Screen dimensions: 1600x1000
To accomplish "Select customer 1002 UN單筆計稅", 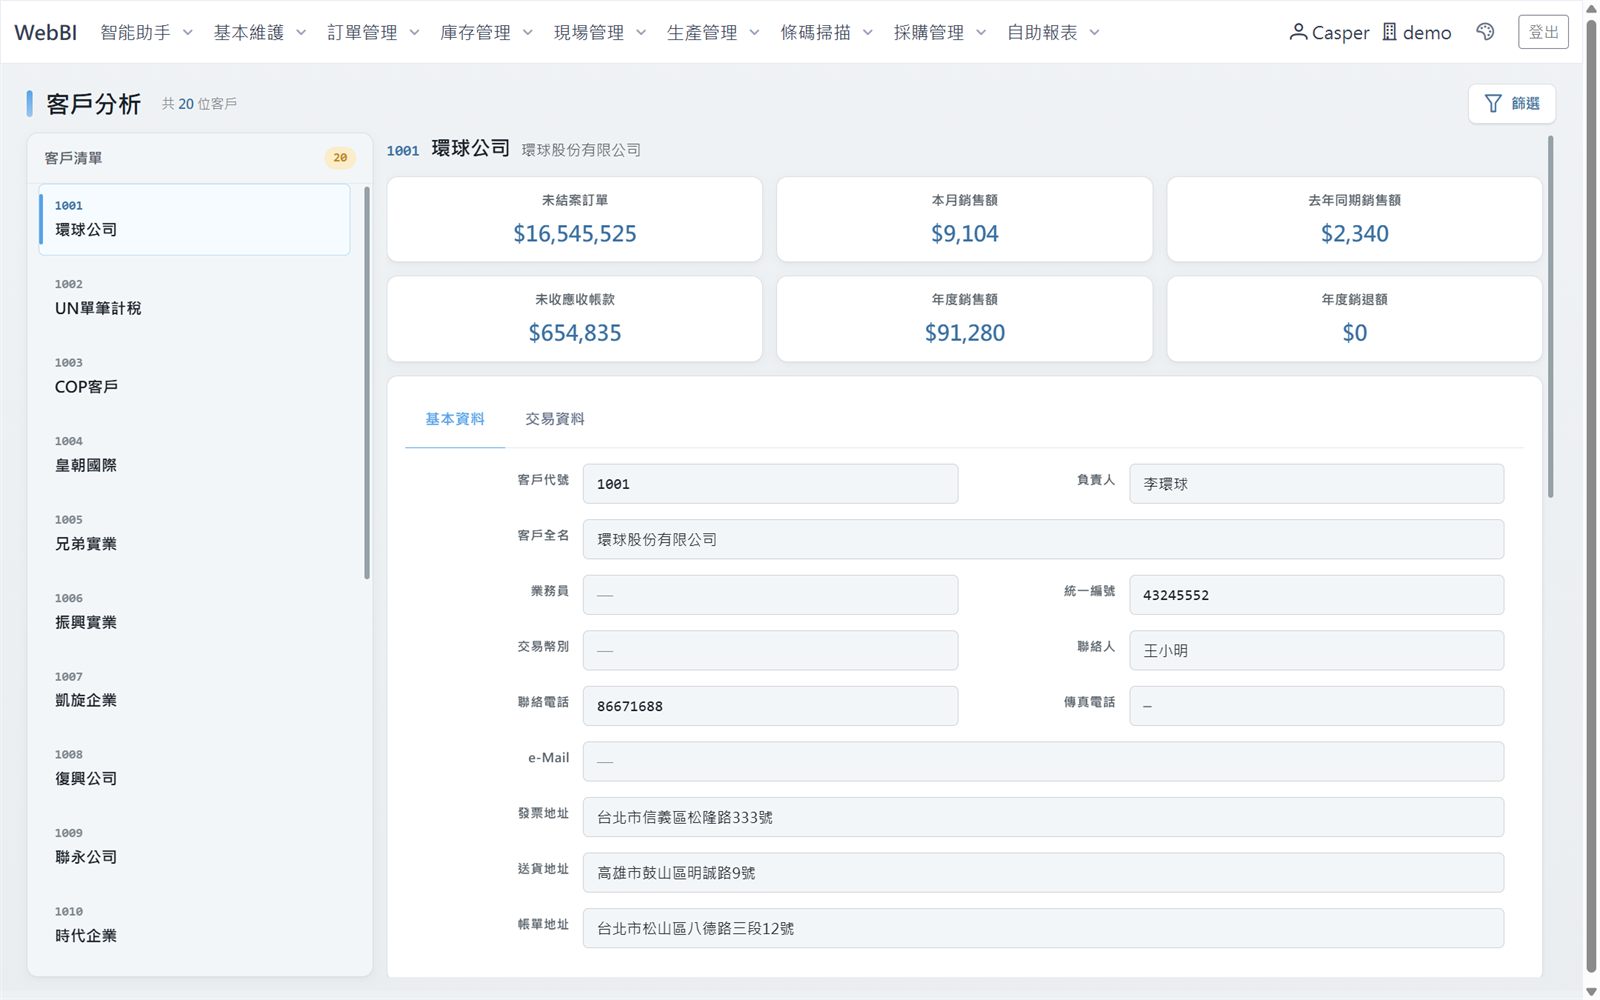I will 195,297.
